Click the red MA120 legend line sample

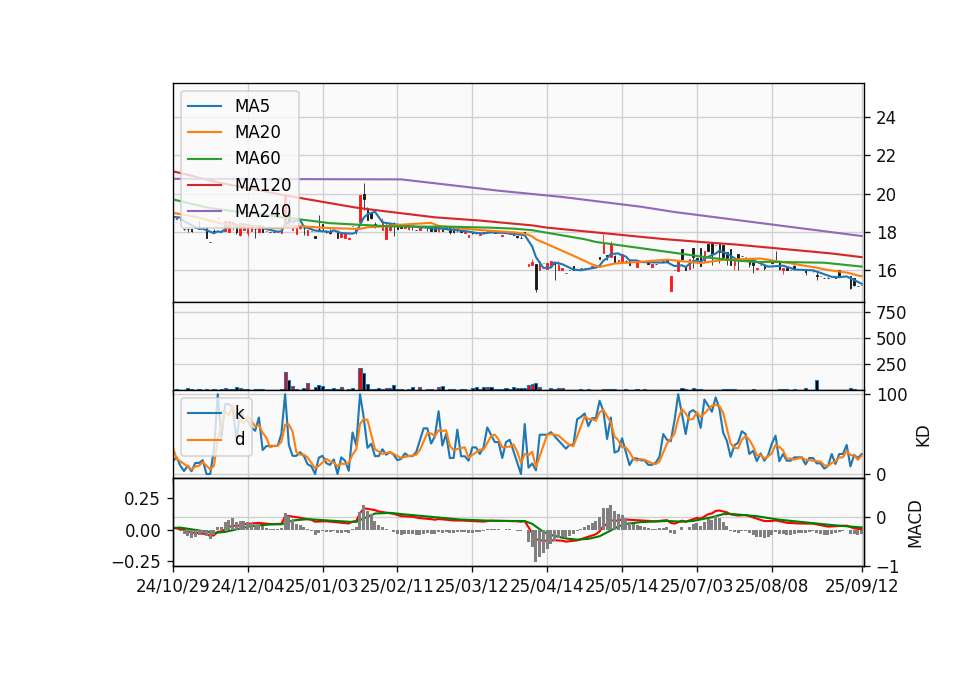(x=204, y=184)
